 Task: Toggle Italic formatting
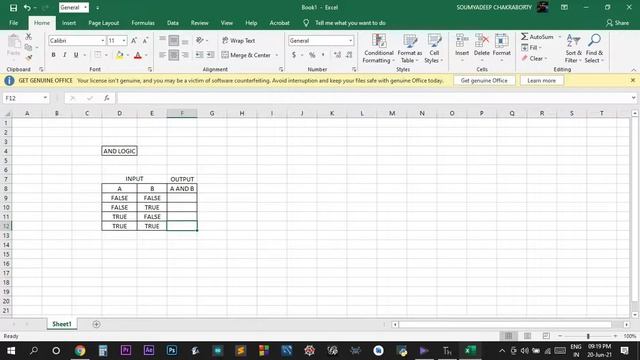[64, 55]
